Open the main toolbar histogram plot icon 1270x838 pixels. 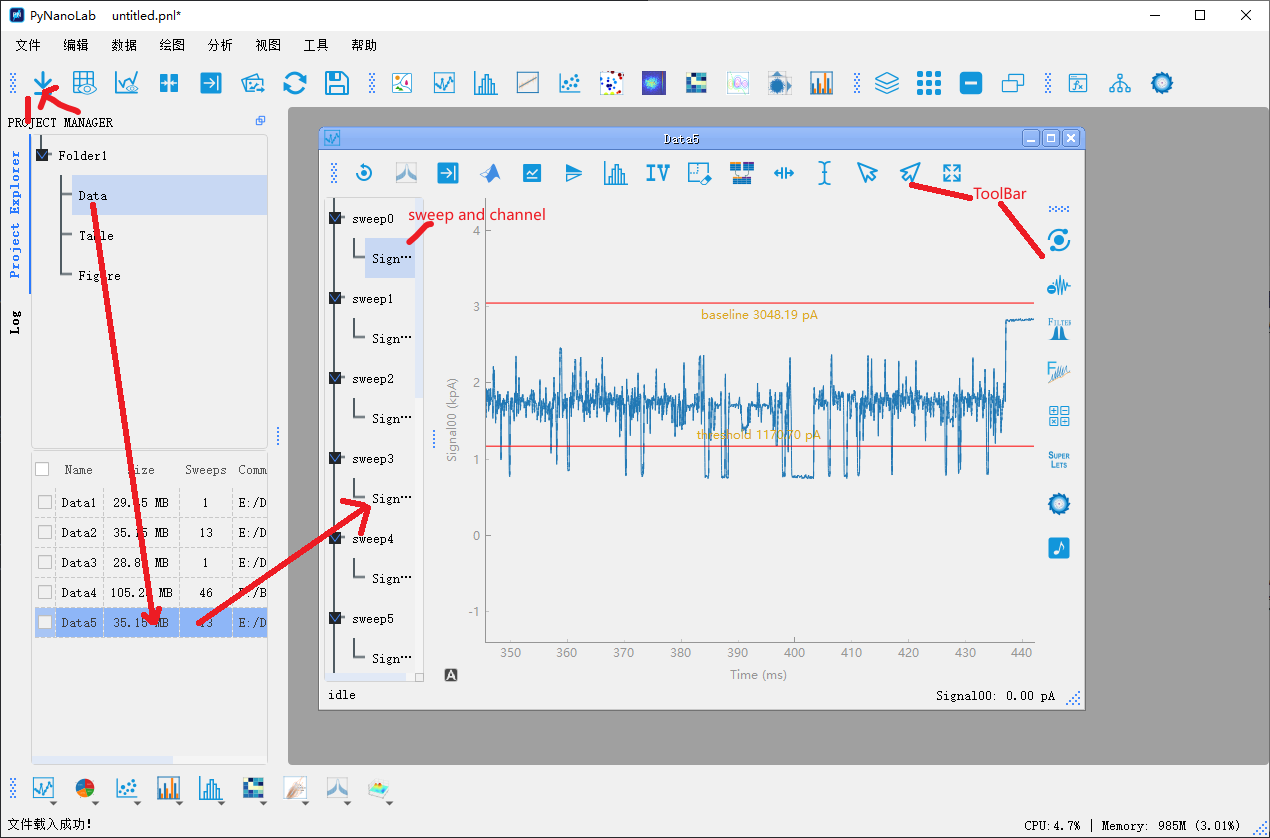click(x=486, y=83)
